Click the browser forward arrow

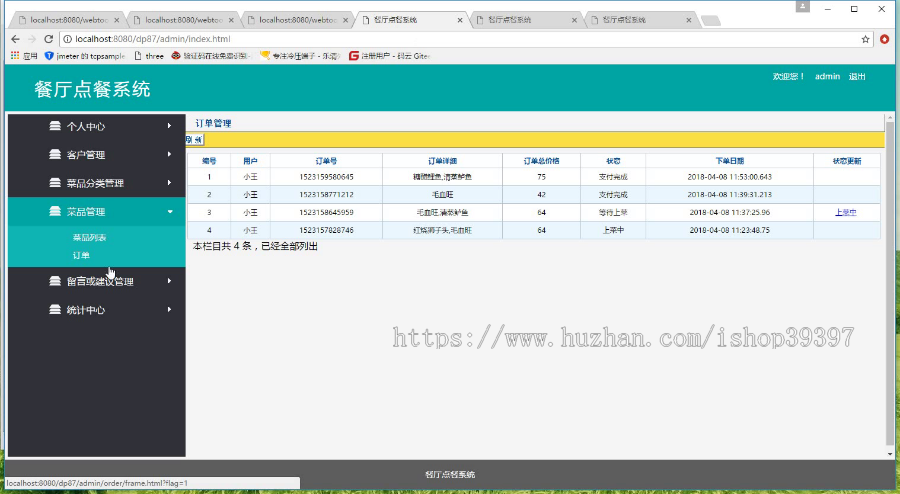click(32, 39)
